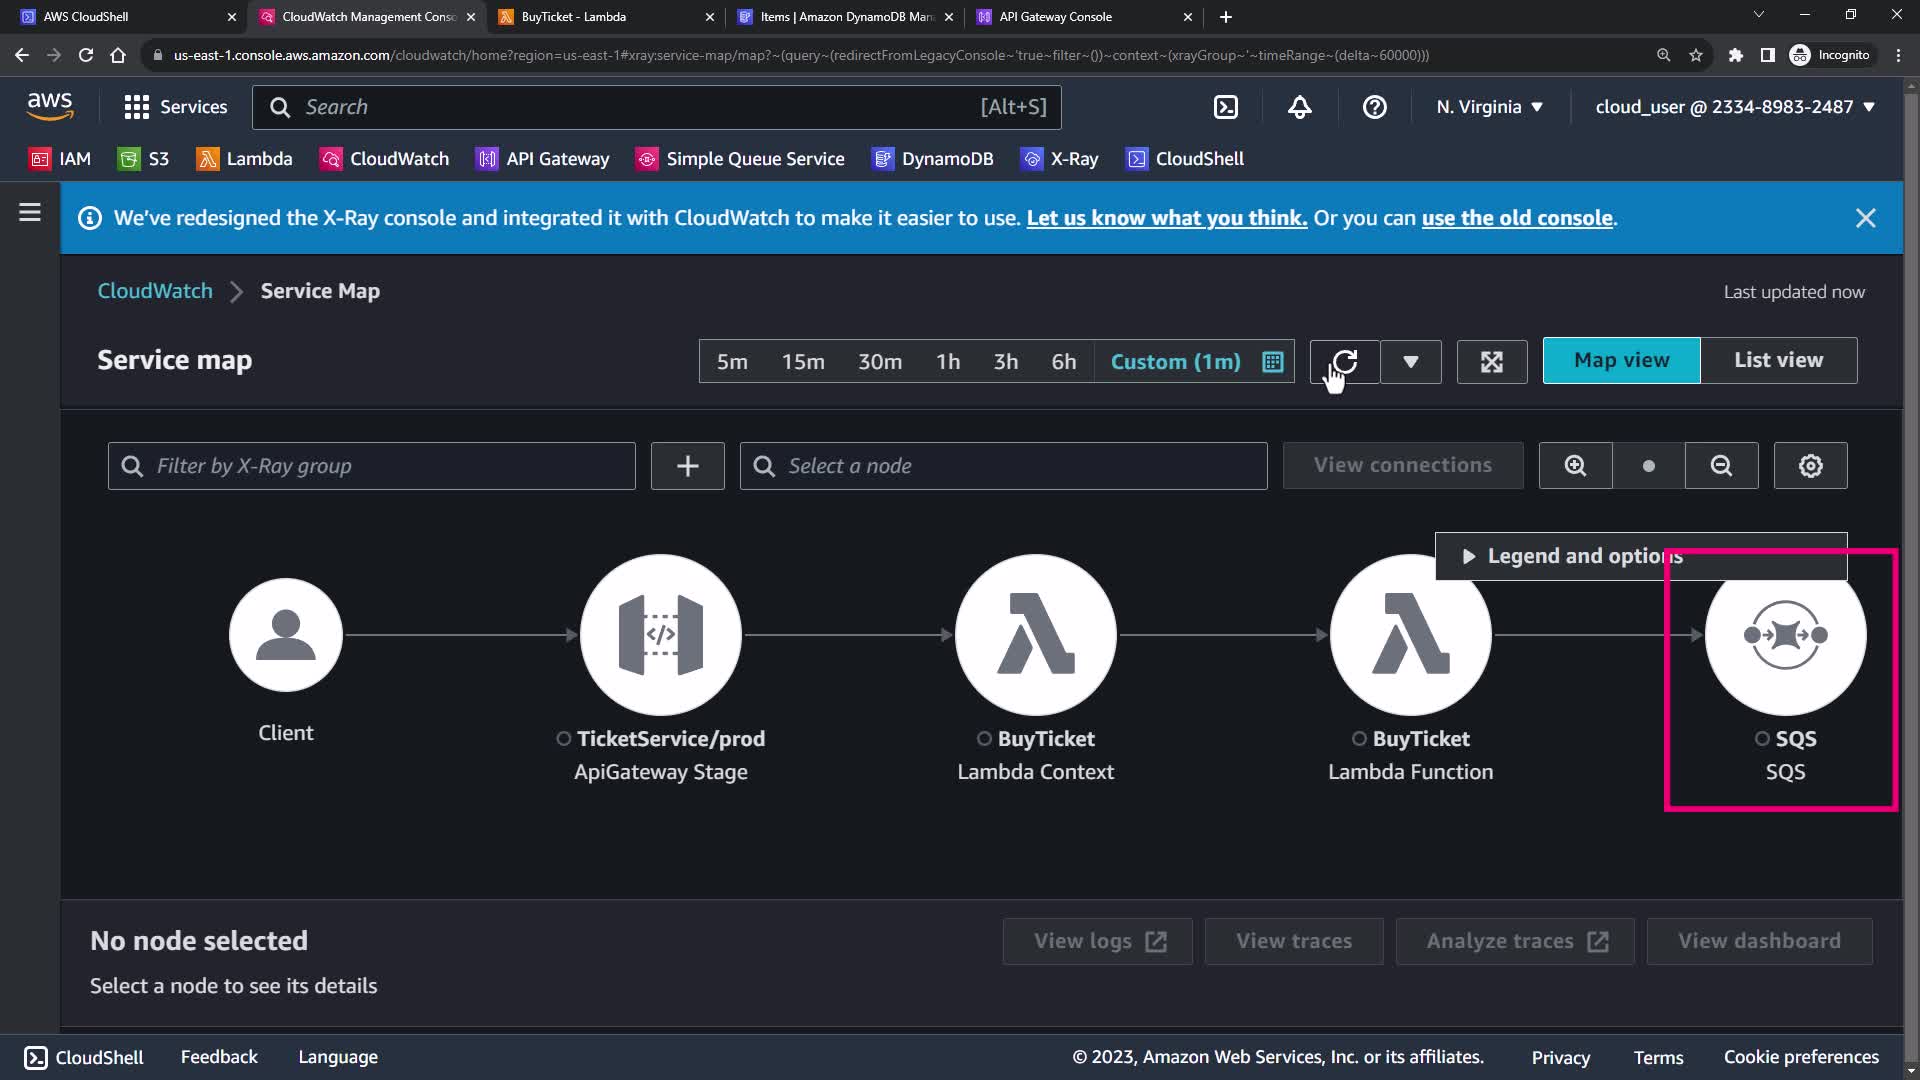1920x1080 pixels.
Task: Click the Filter by X-Ray group field
Action: click(x=372, y=466)
